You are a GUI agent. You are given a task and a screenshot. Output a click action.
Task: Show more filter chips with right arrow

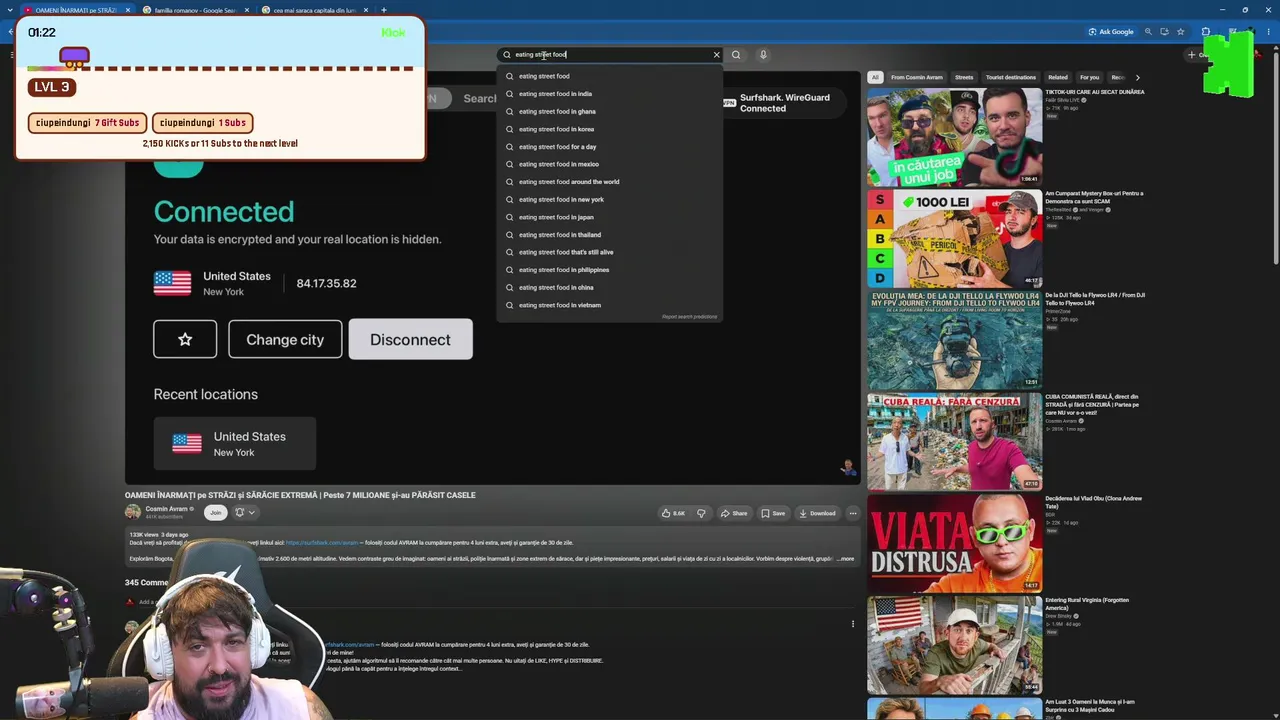(1137, 77)
